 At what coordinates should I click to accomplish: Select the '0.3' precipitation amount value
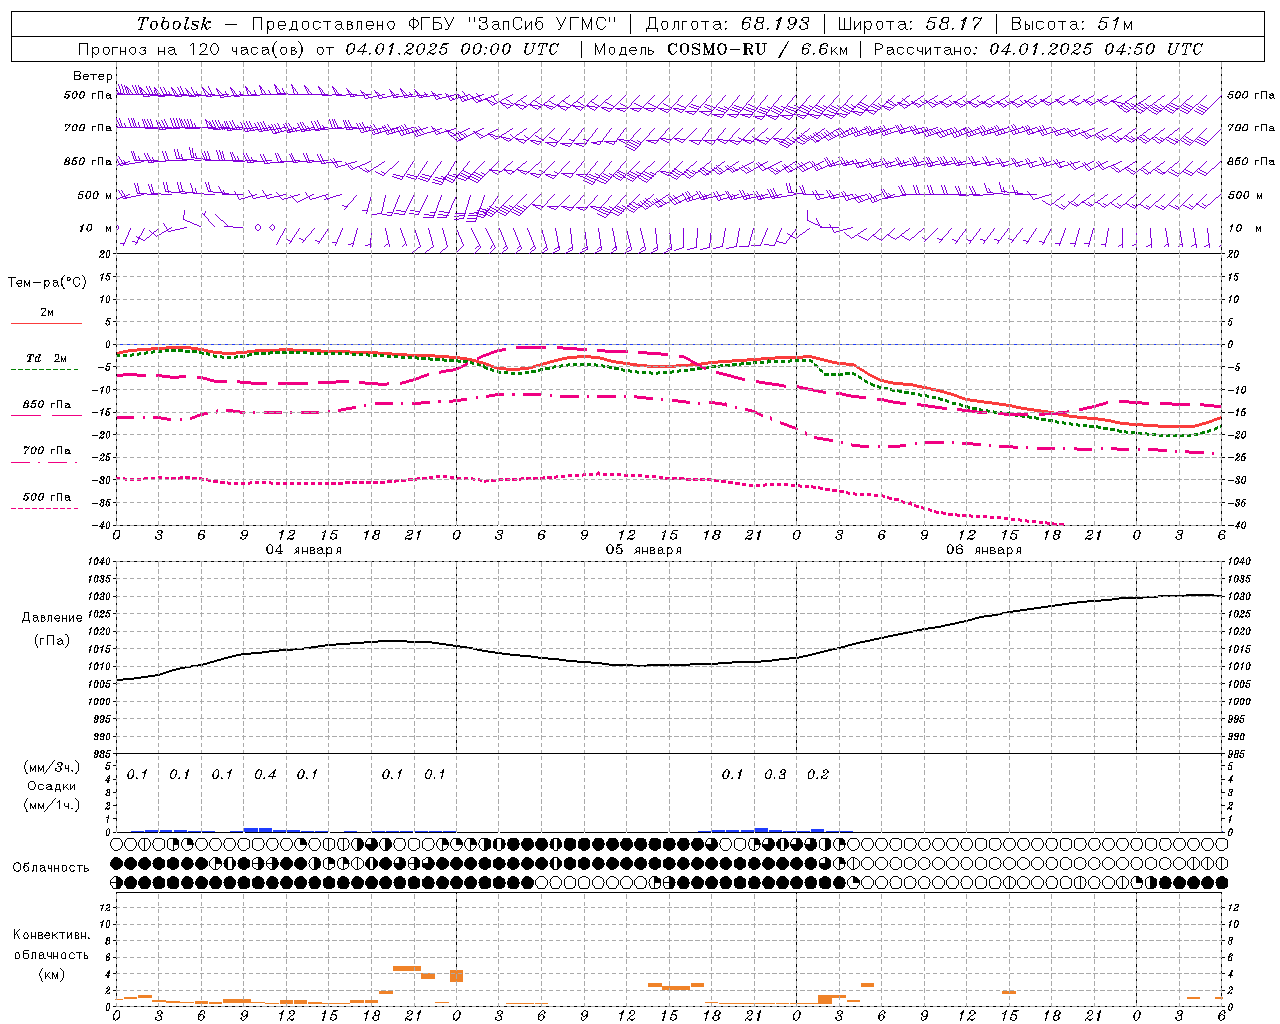pos(775,775)
